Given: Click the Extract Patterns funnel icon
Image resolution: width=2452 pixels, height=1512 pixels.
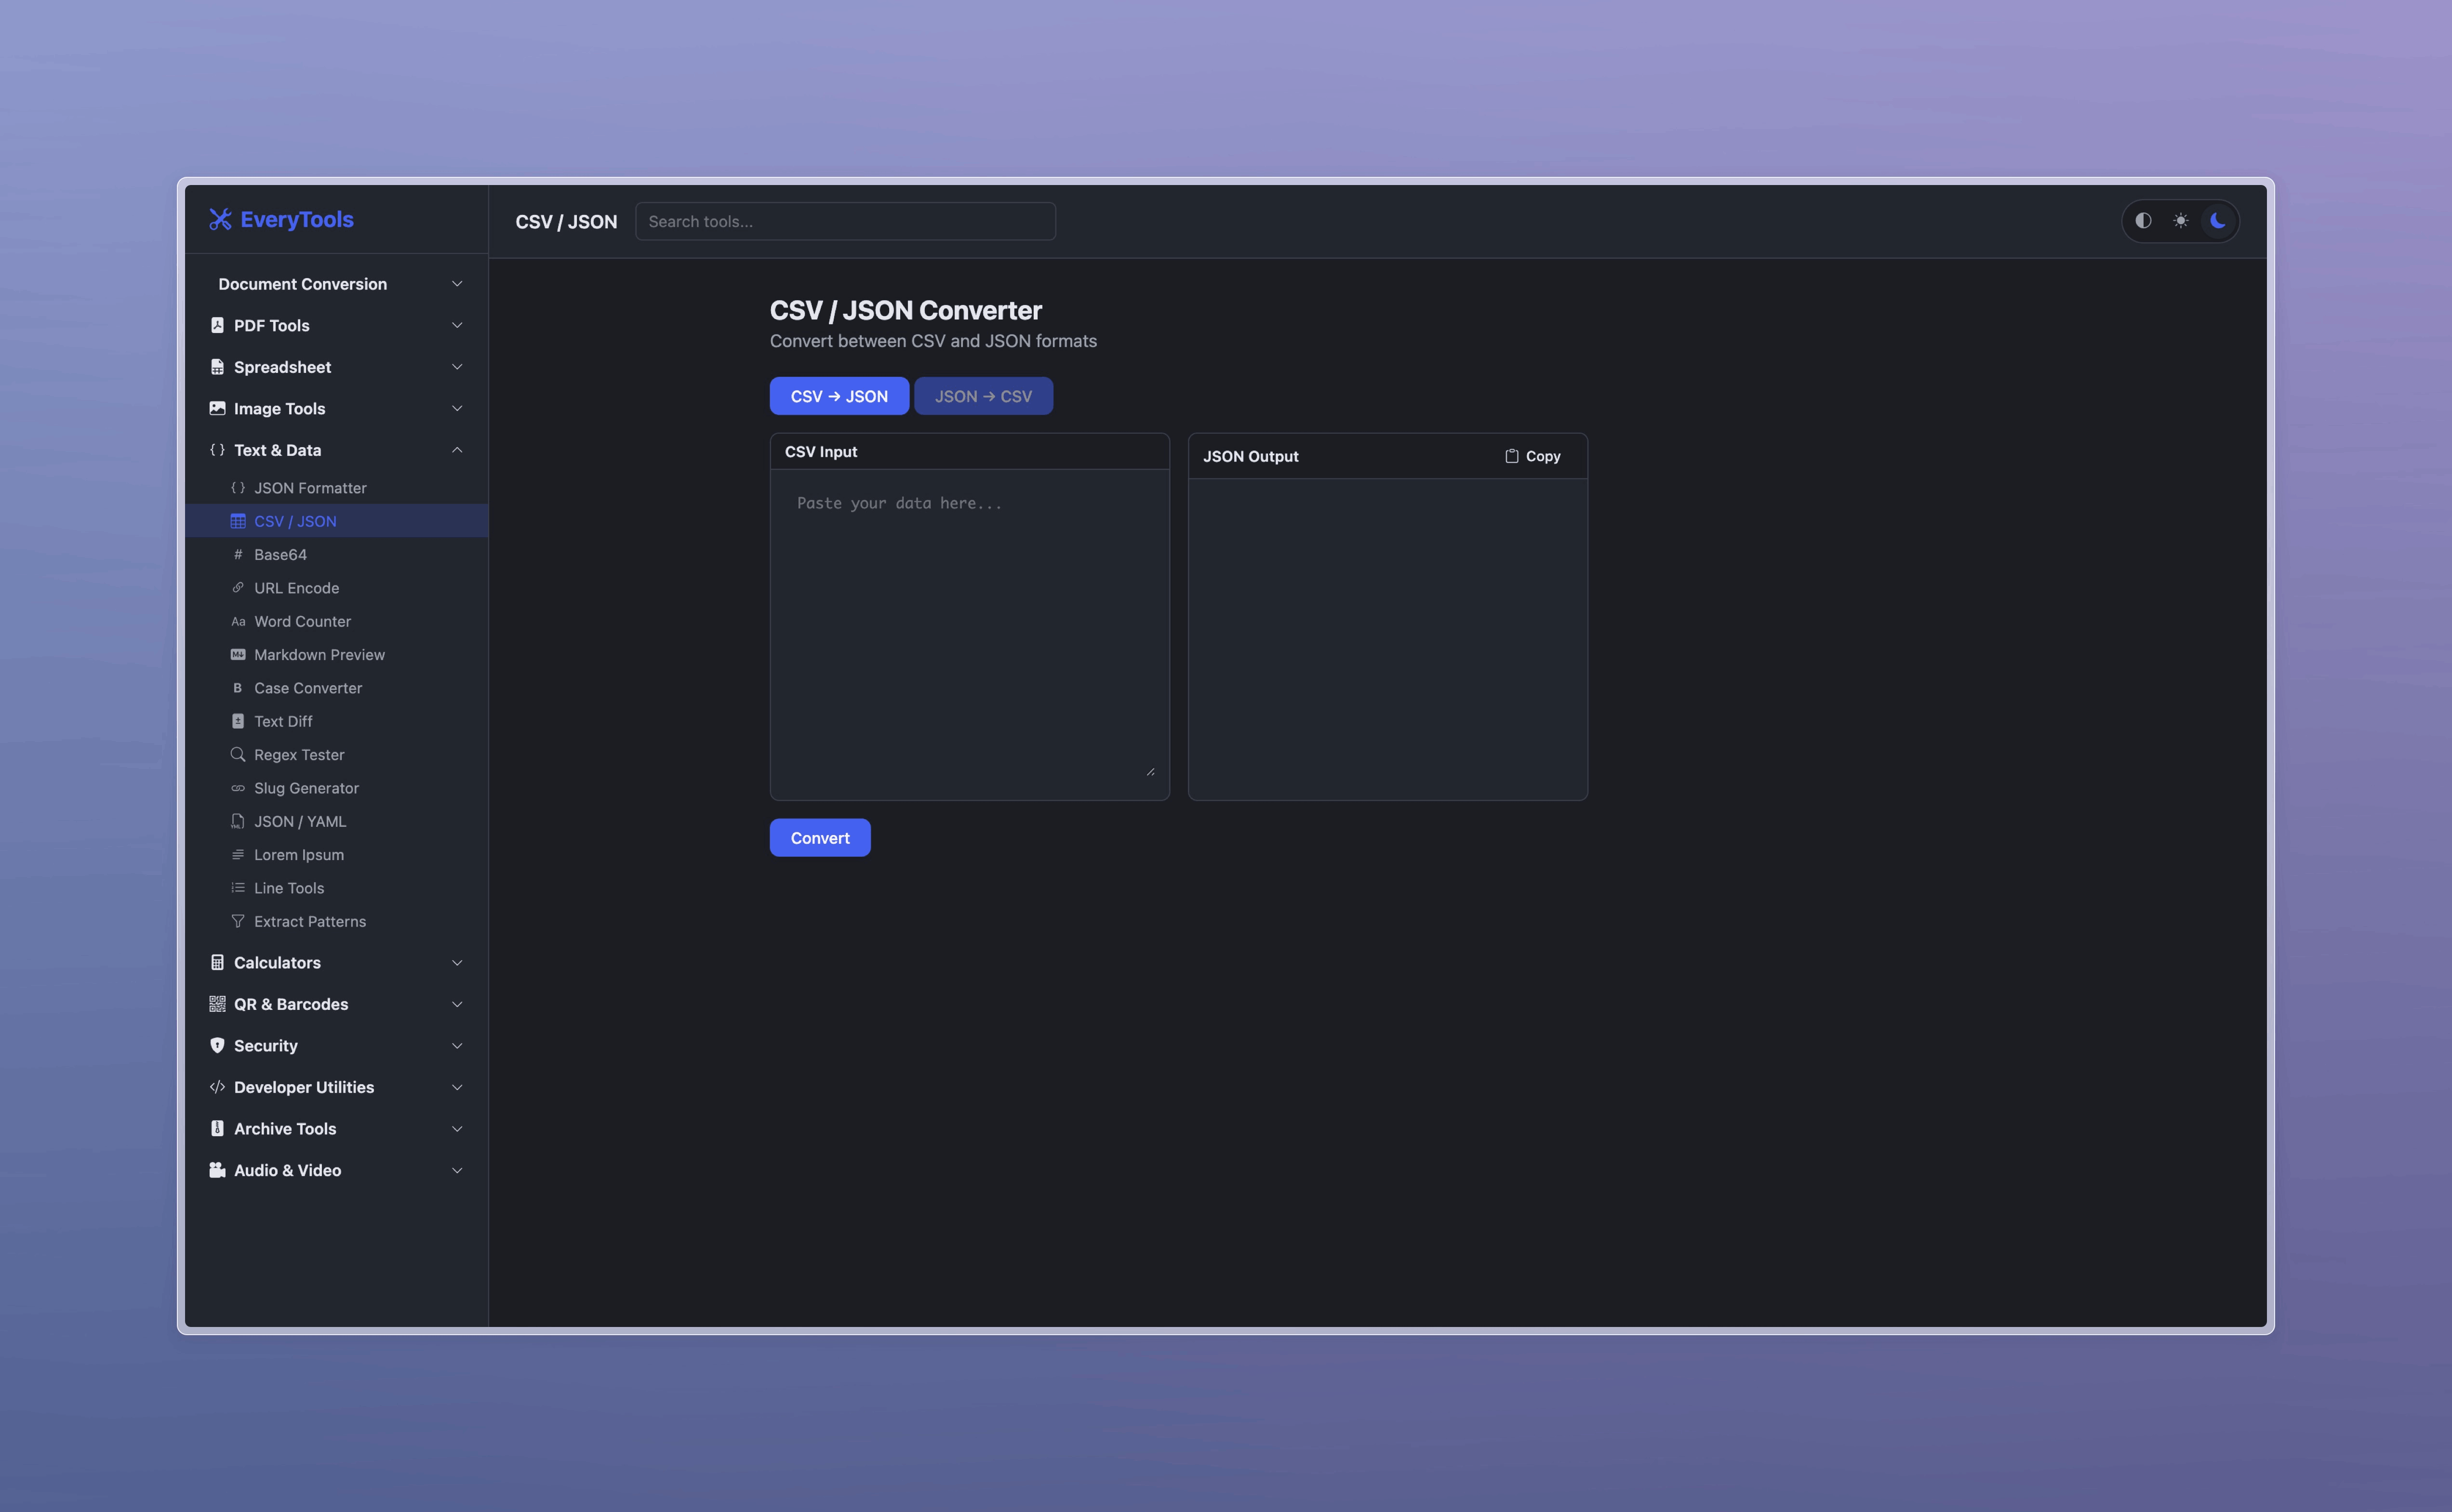Looking at the screenshot, I should pos(238,921).
